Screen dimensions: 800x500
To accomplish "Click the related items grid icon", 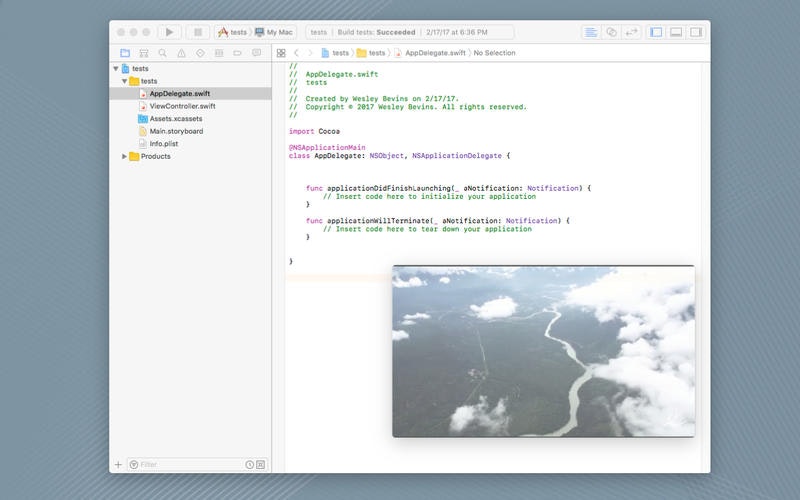I will coord(281,53).
